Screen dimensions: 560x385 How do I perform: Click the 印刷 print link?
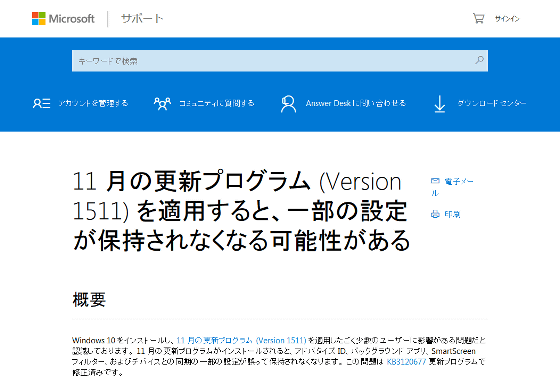pos(452,214)
